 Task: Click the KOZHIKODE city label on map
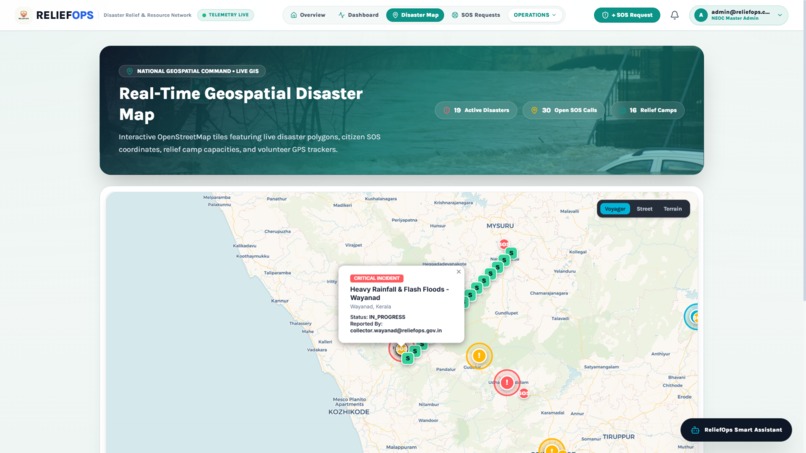coord(349,412)
